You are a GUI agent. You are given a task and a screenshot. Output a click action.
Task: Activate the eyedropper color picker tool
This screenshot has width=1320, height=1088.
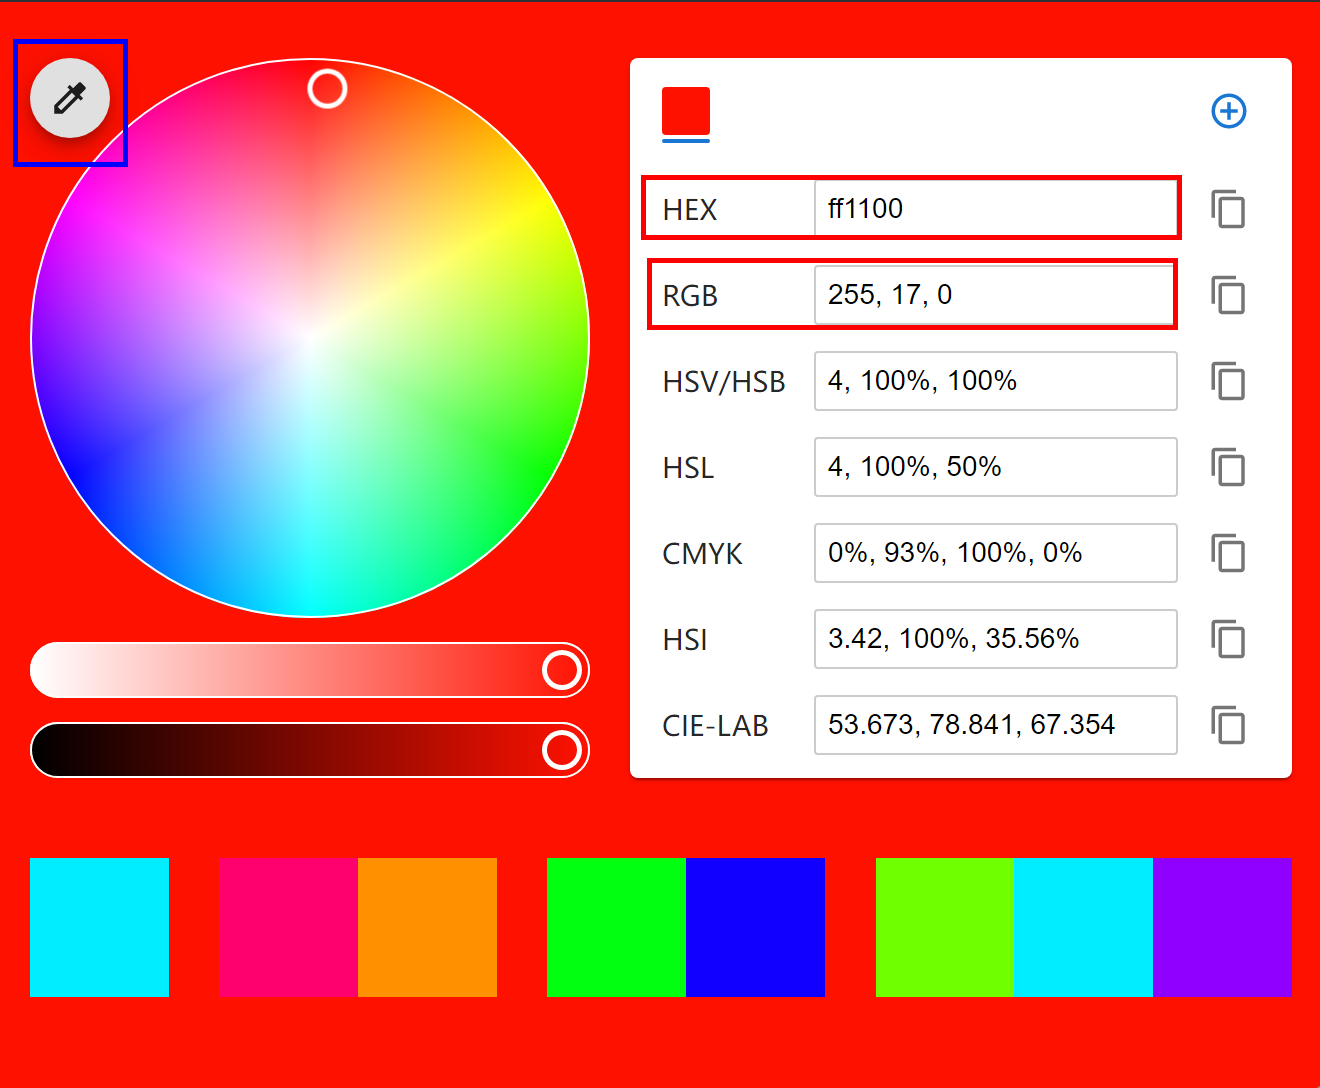point(69,98)
